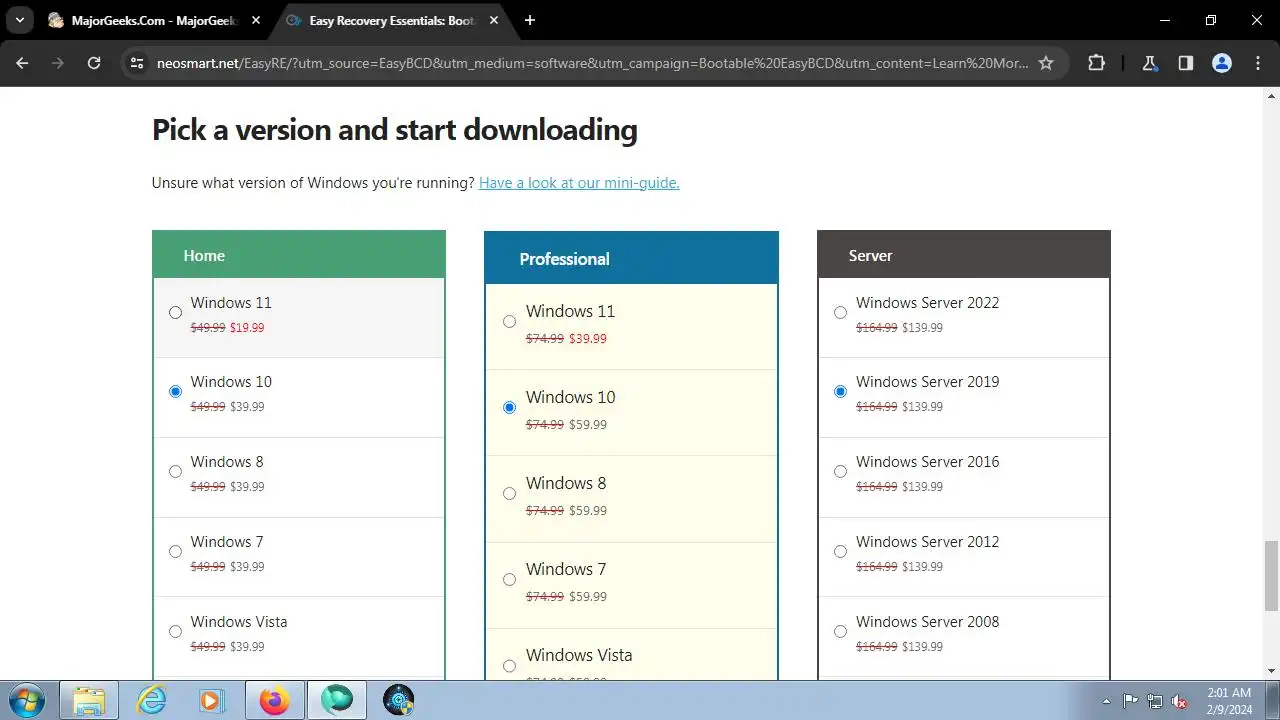
Task: Open a new browser tab
Action: pos(530,20)
